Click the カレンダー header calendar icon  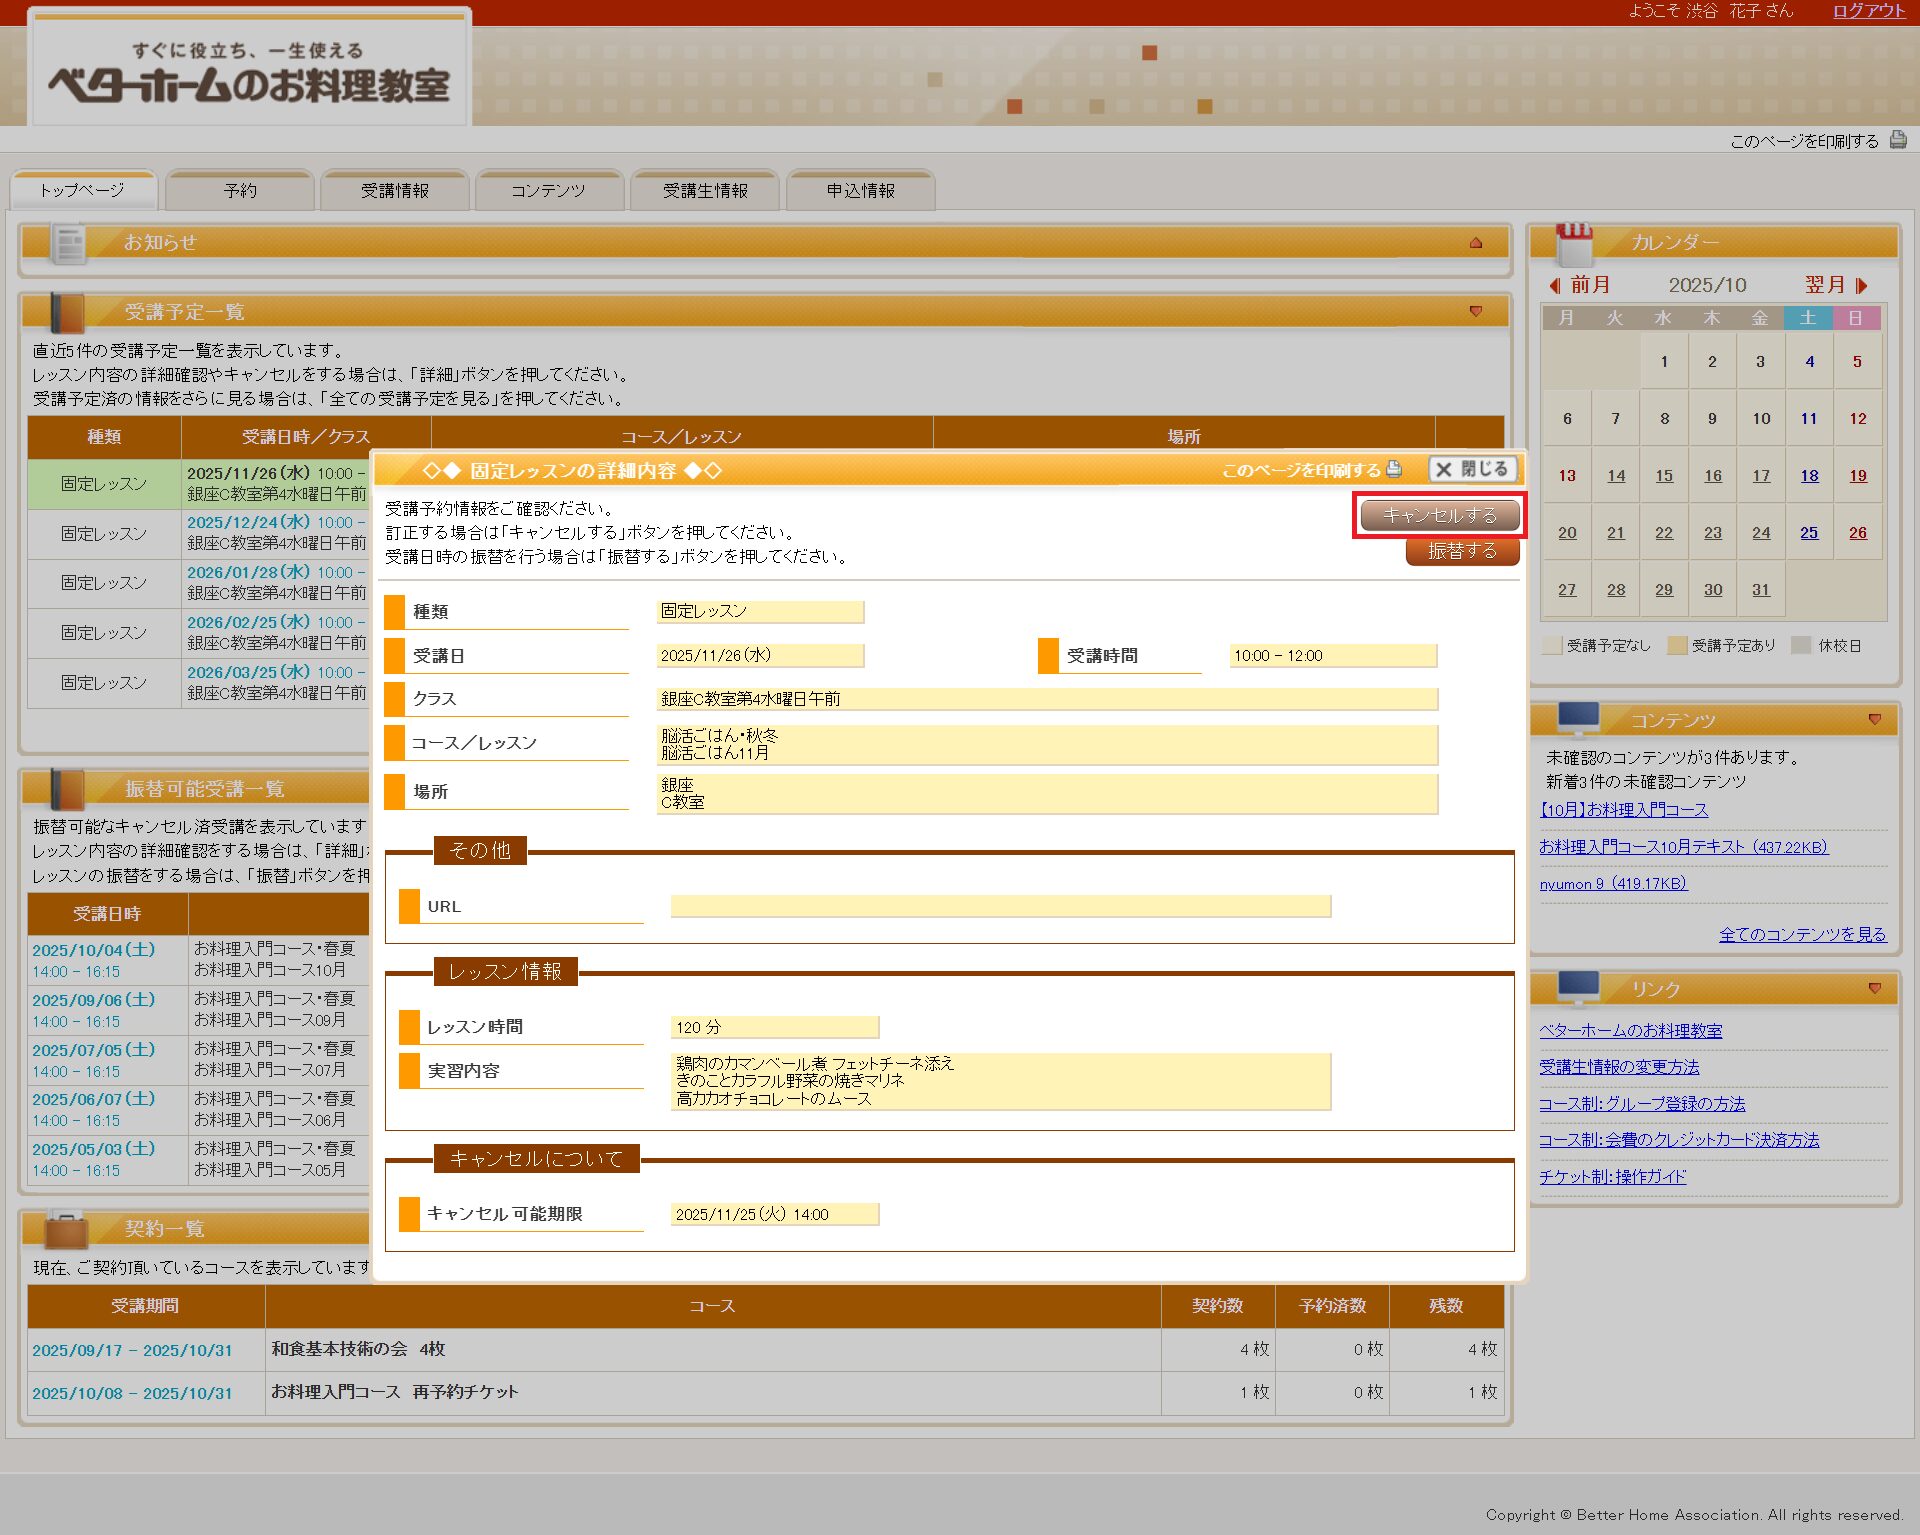click(x=1573, y=243)
